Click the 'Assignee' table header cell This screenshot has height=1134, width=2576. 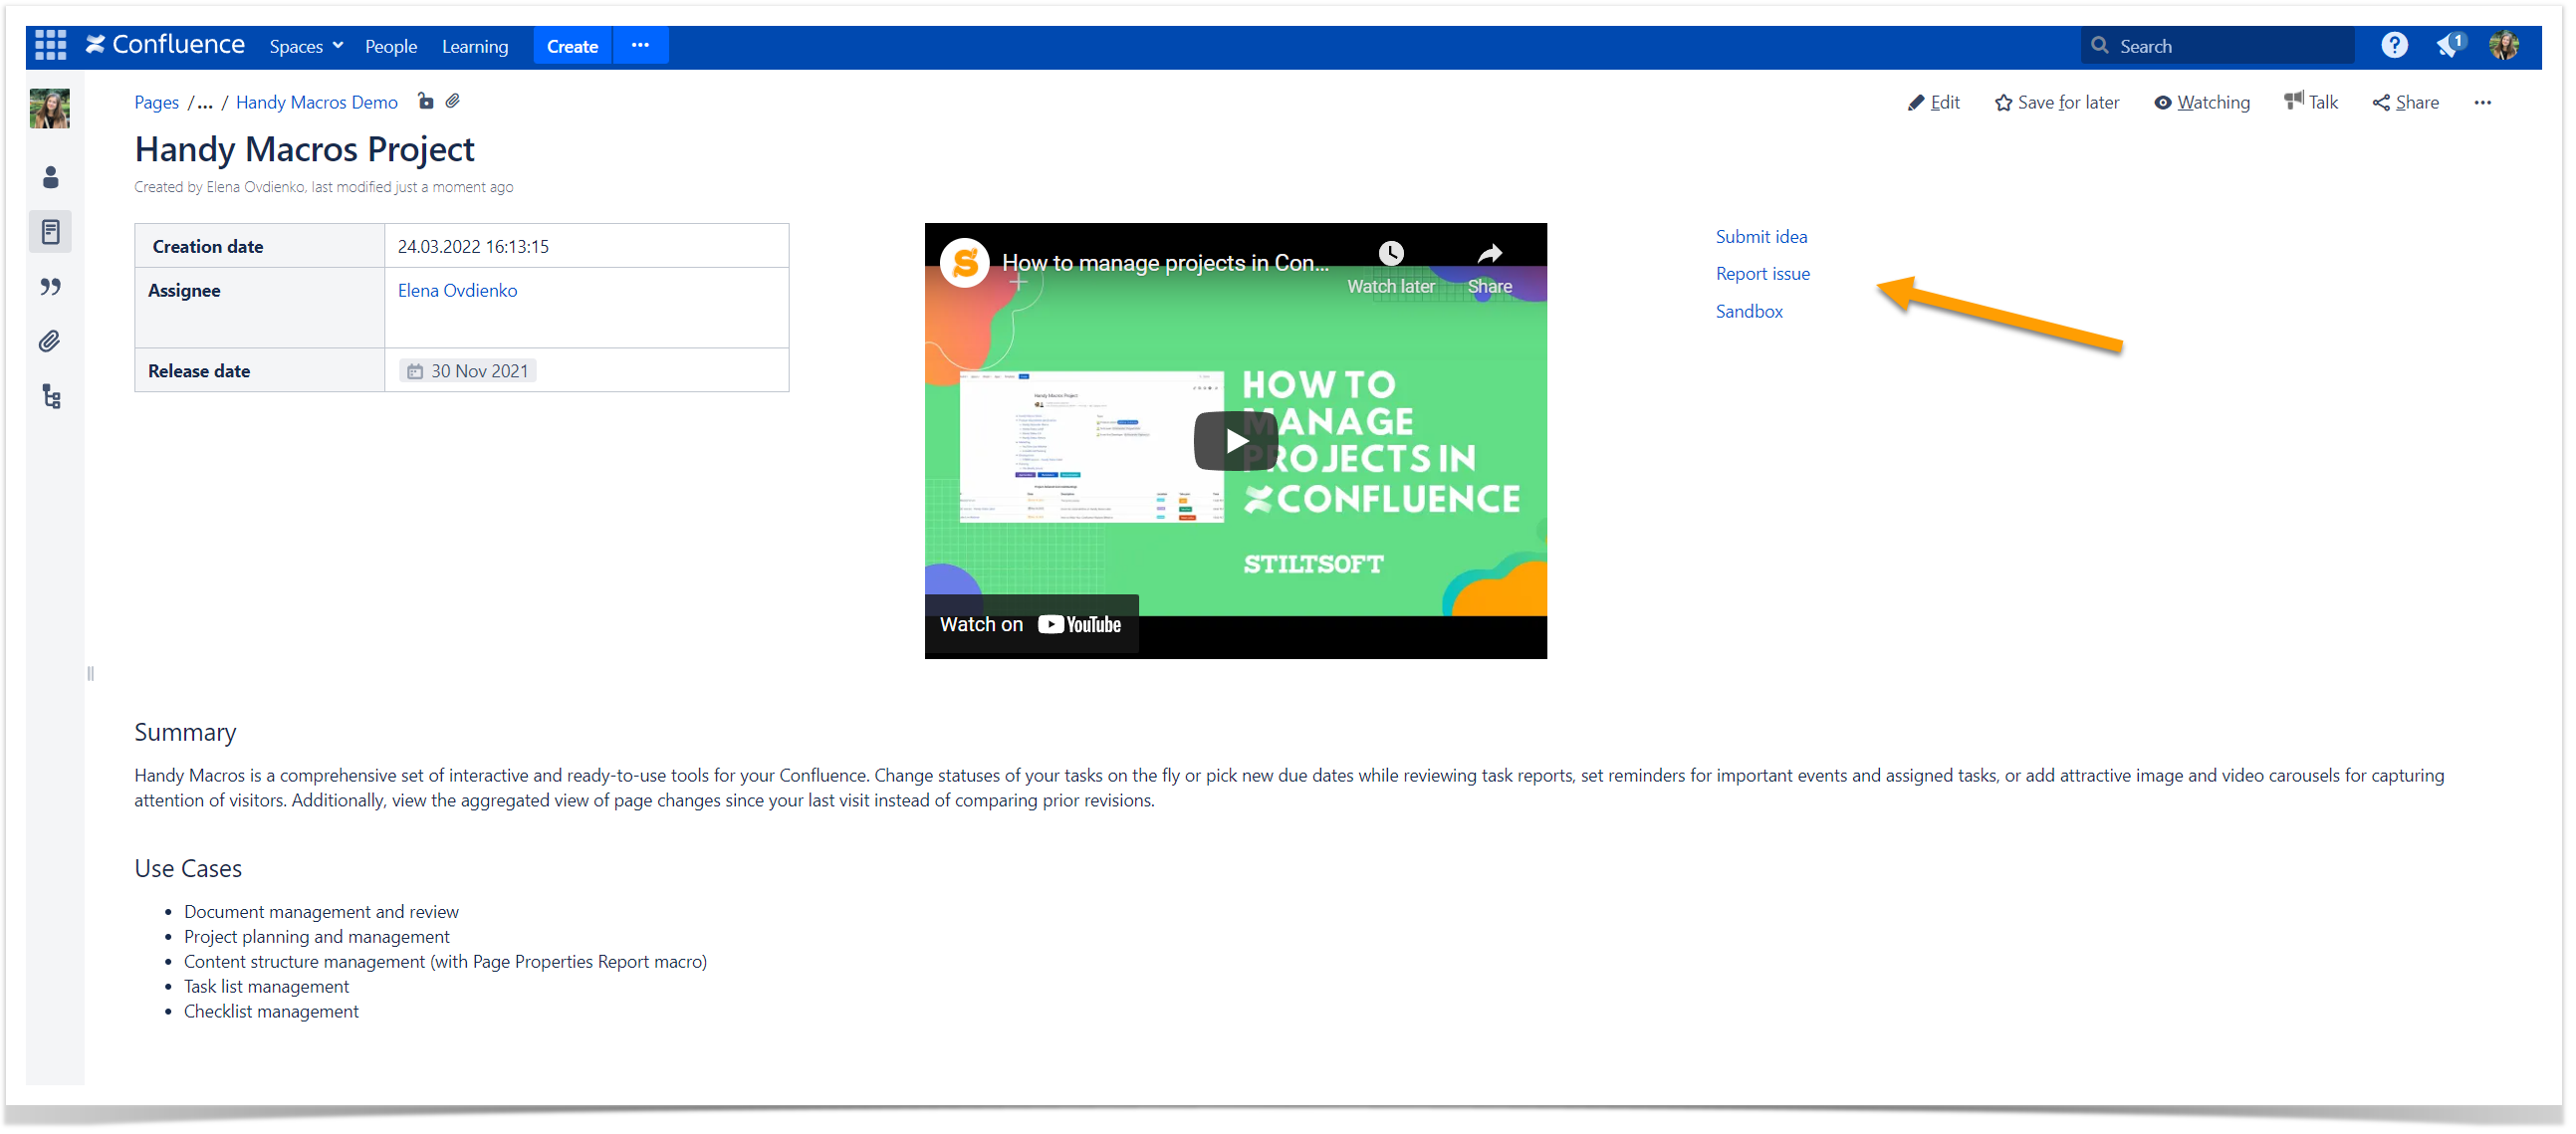tap(260, 308)
